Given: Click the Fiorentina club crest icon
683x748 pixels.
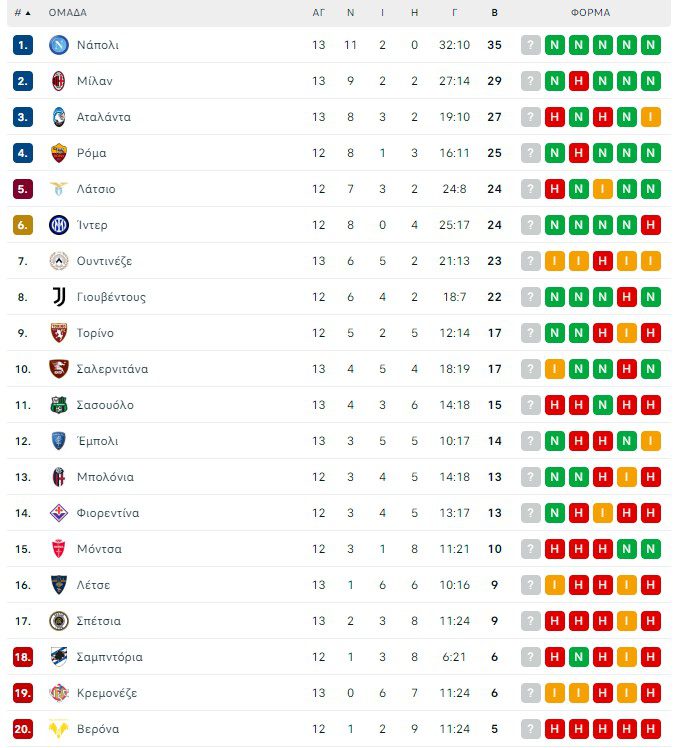Looking at the screenshot, I should 58,513.
